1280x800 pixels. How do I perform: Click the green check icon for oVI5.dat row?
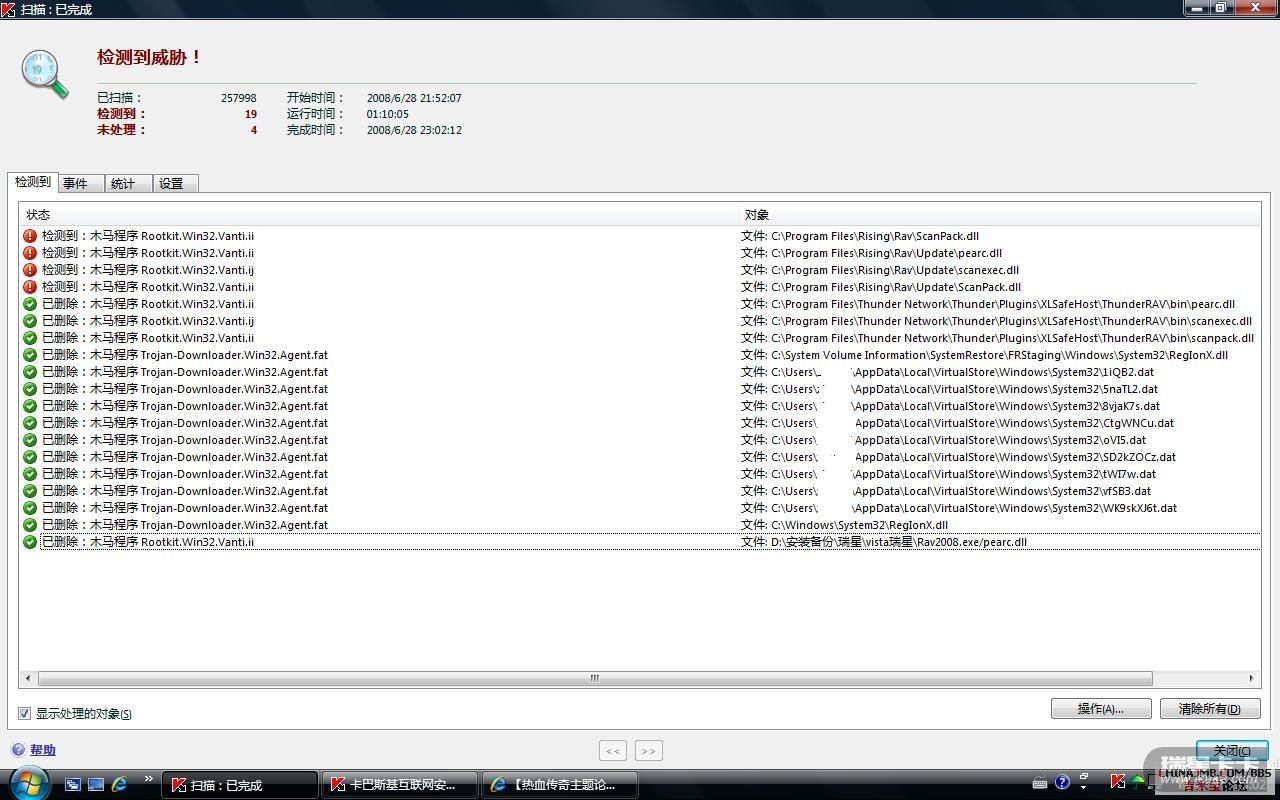[x=30, y=440]
